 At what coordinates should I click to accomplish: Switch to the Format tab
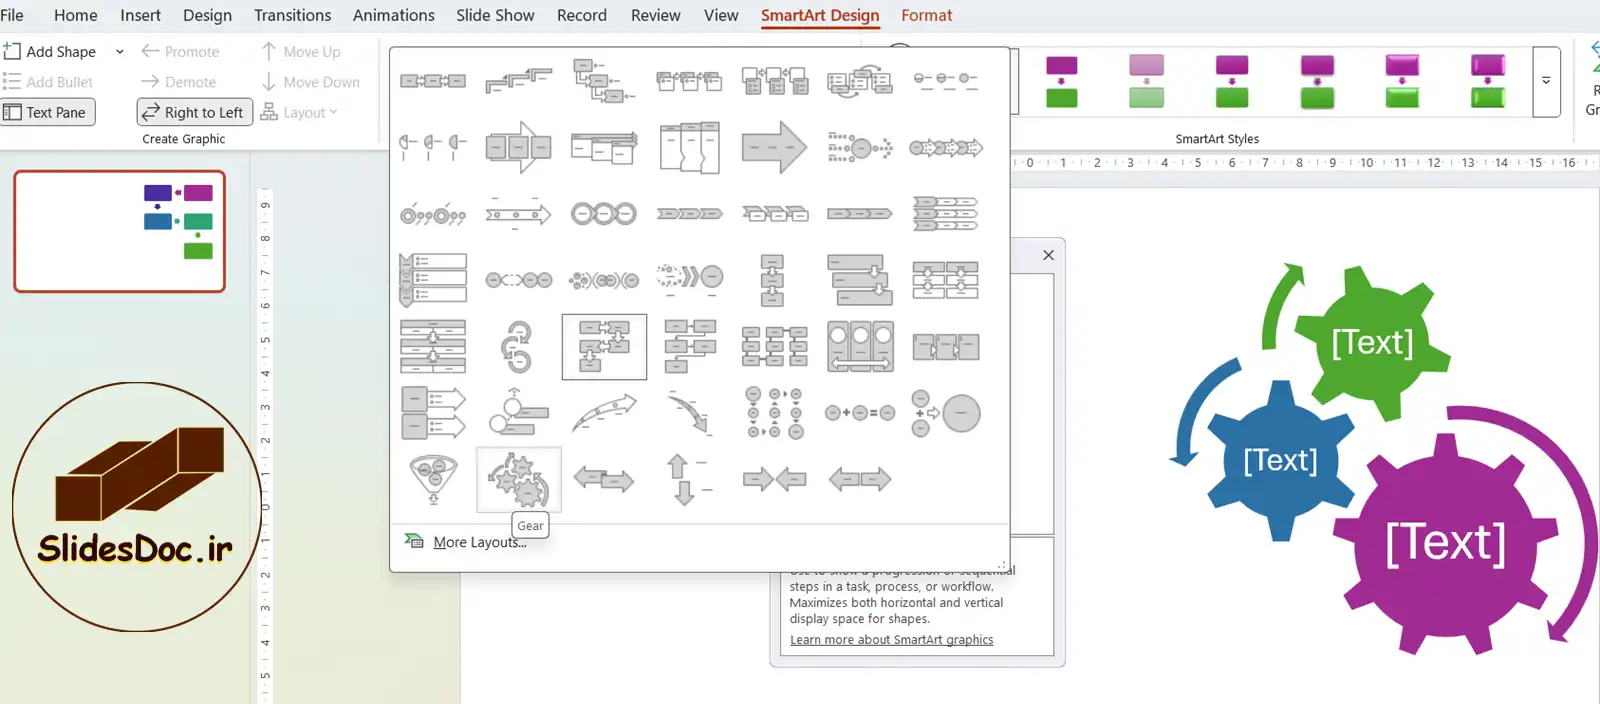tap(926, 15)
